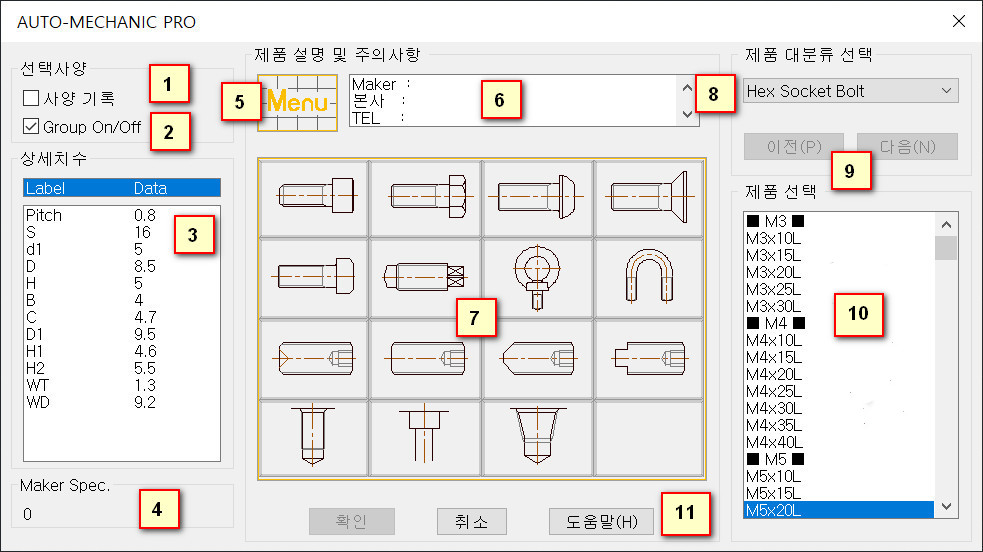Open the Hex Socket Bolt category dropdown

(x=850, y=91)
